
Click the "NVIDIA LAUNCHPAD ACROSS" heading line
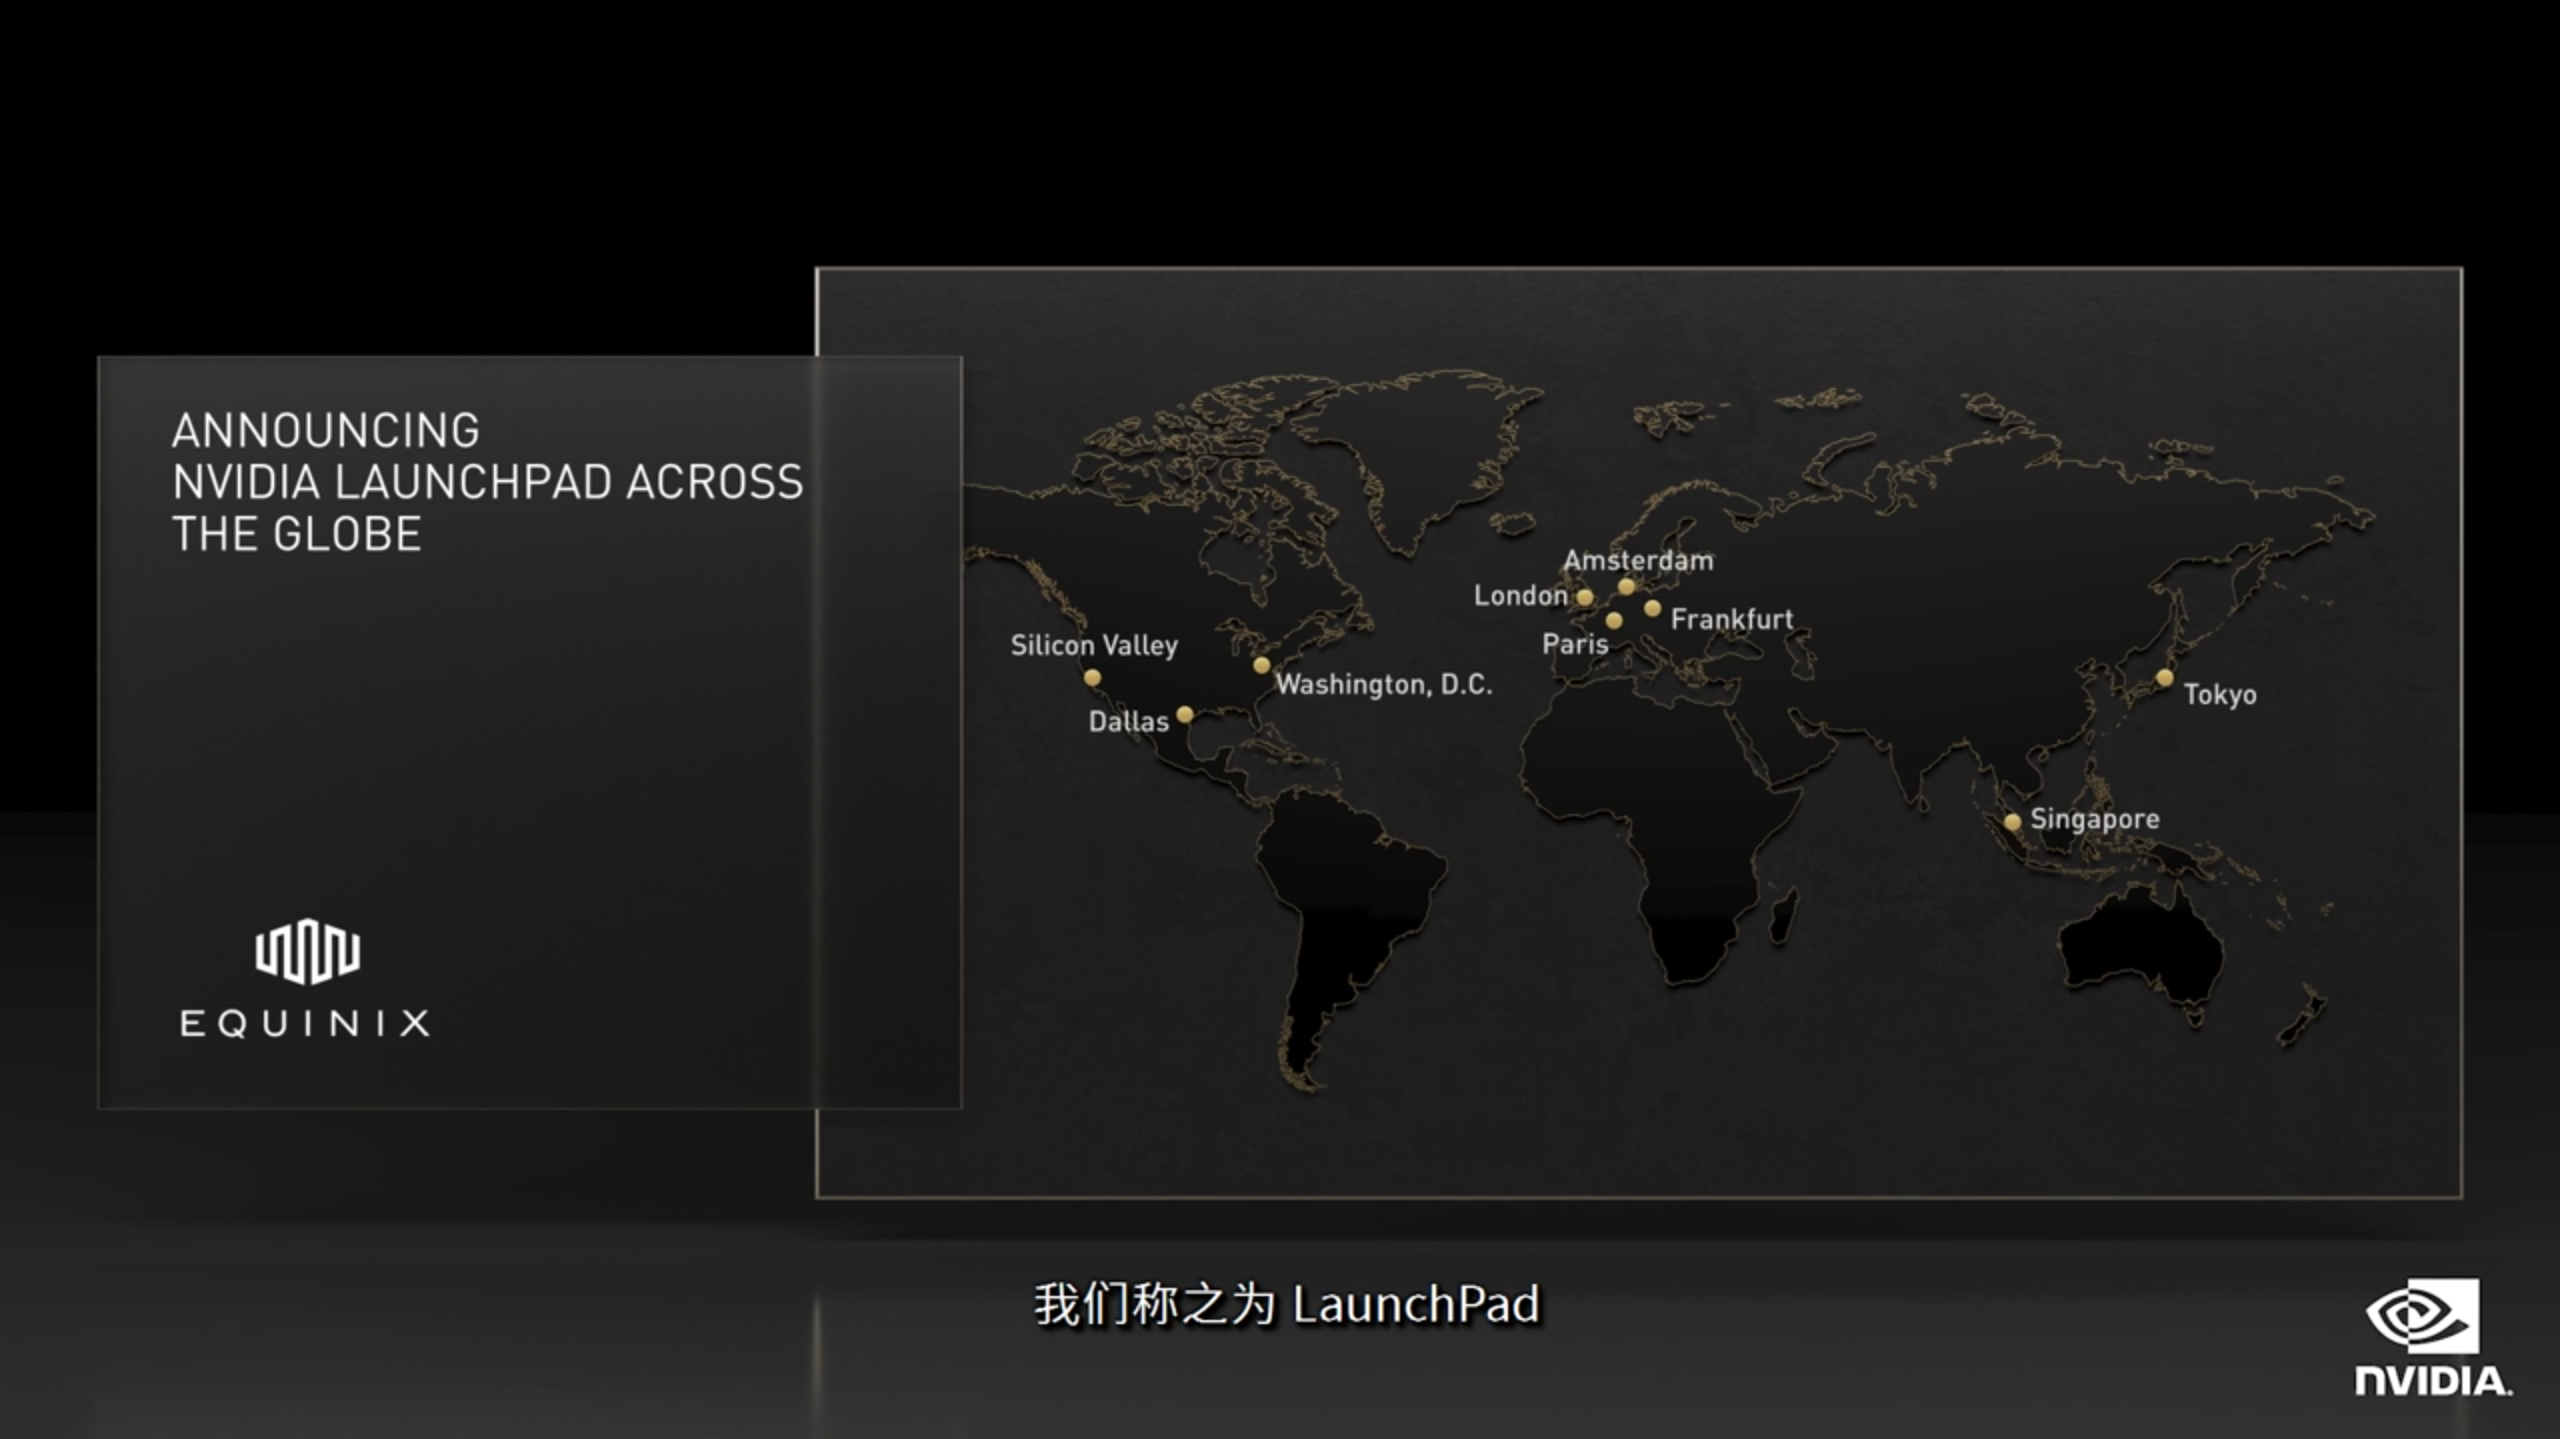pyautogui.click(x=488, y=482)
